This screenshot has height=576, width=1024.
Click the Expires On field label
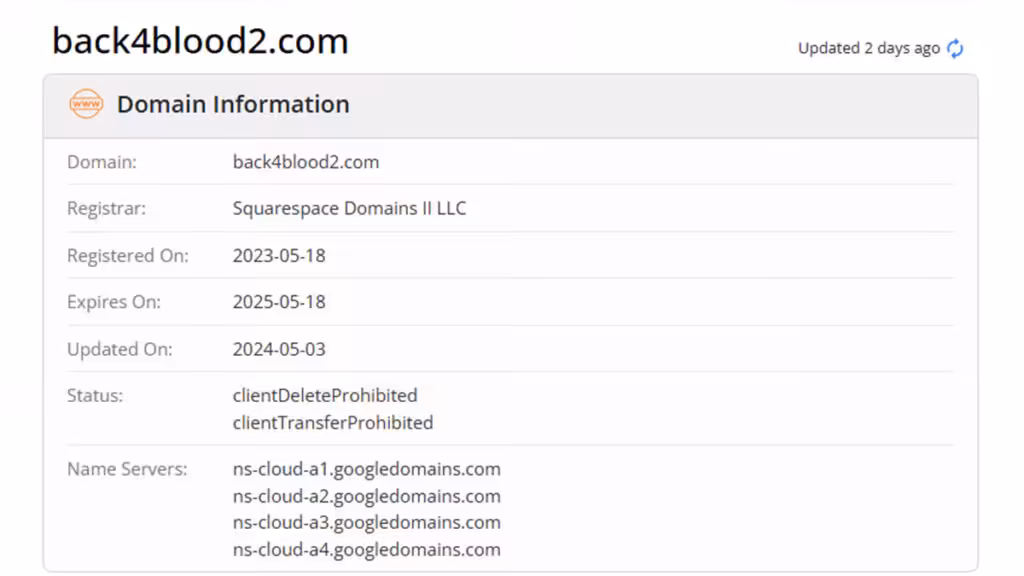pos(114,302)
